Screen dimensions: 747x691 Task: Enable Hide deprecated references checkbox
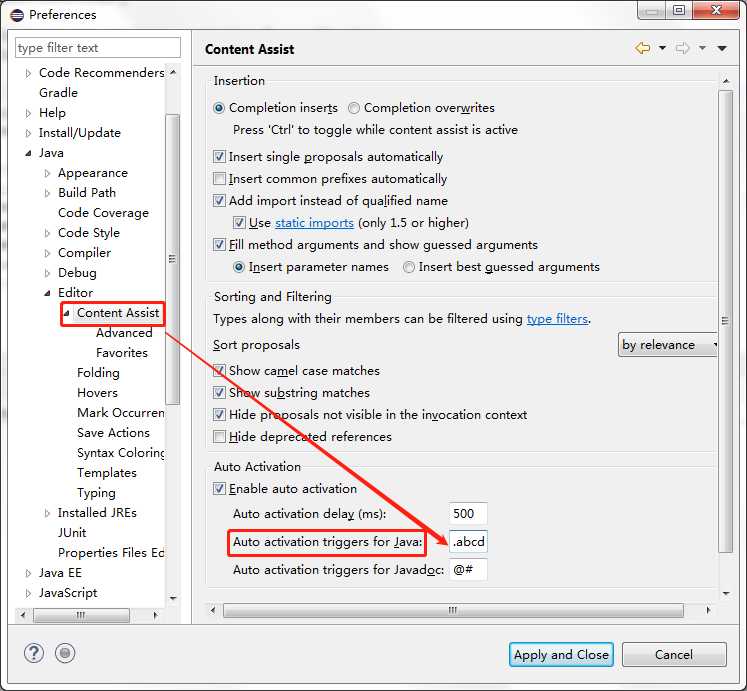[x=219, y=436]
